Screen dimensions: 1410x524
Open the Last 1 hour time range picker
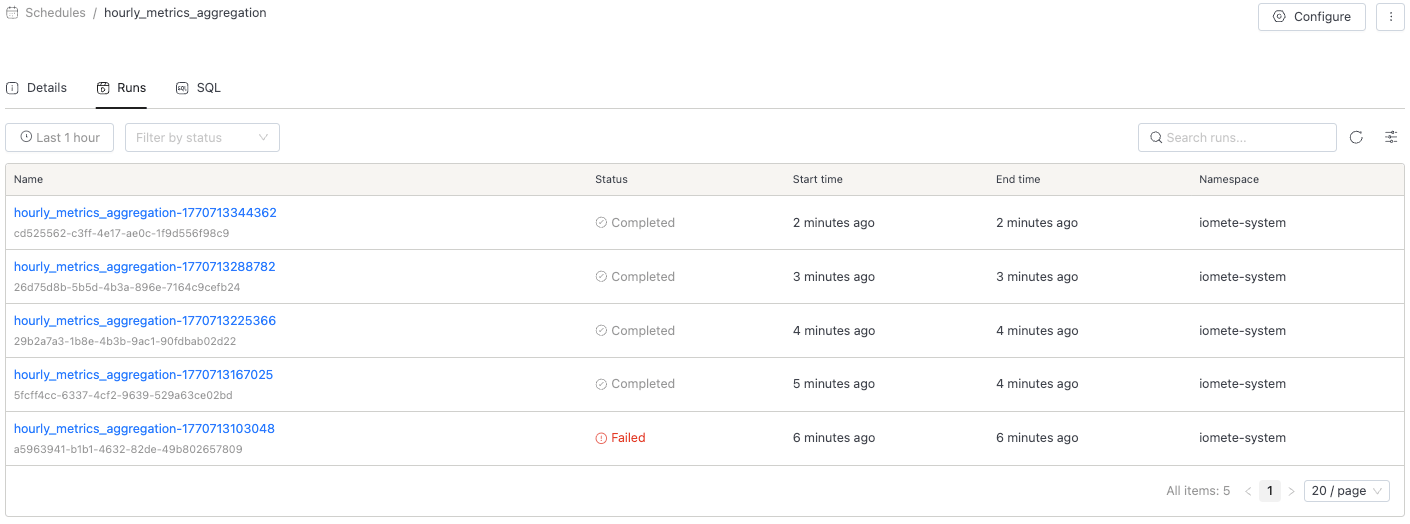[x=60, y=138]
